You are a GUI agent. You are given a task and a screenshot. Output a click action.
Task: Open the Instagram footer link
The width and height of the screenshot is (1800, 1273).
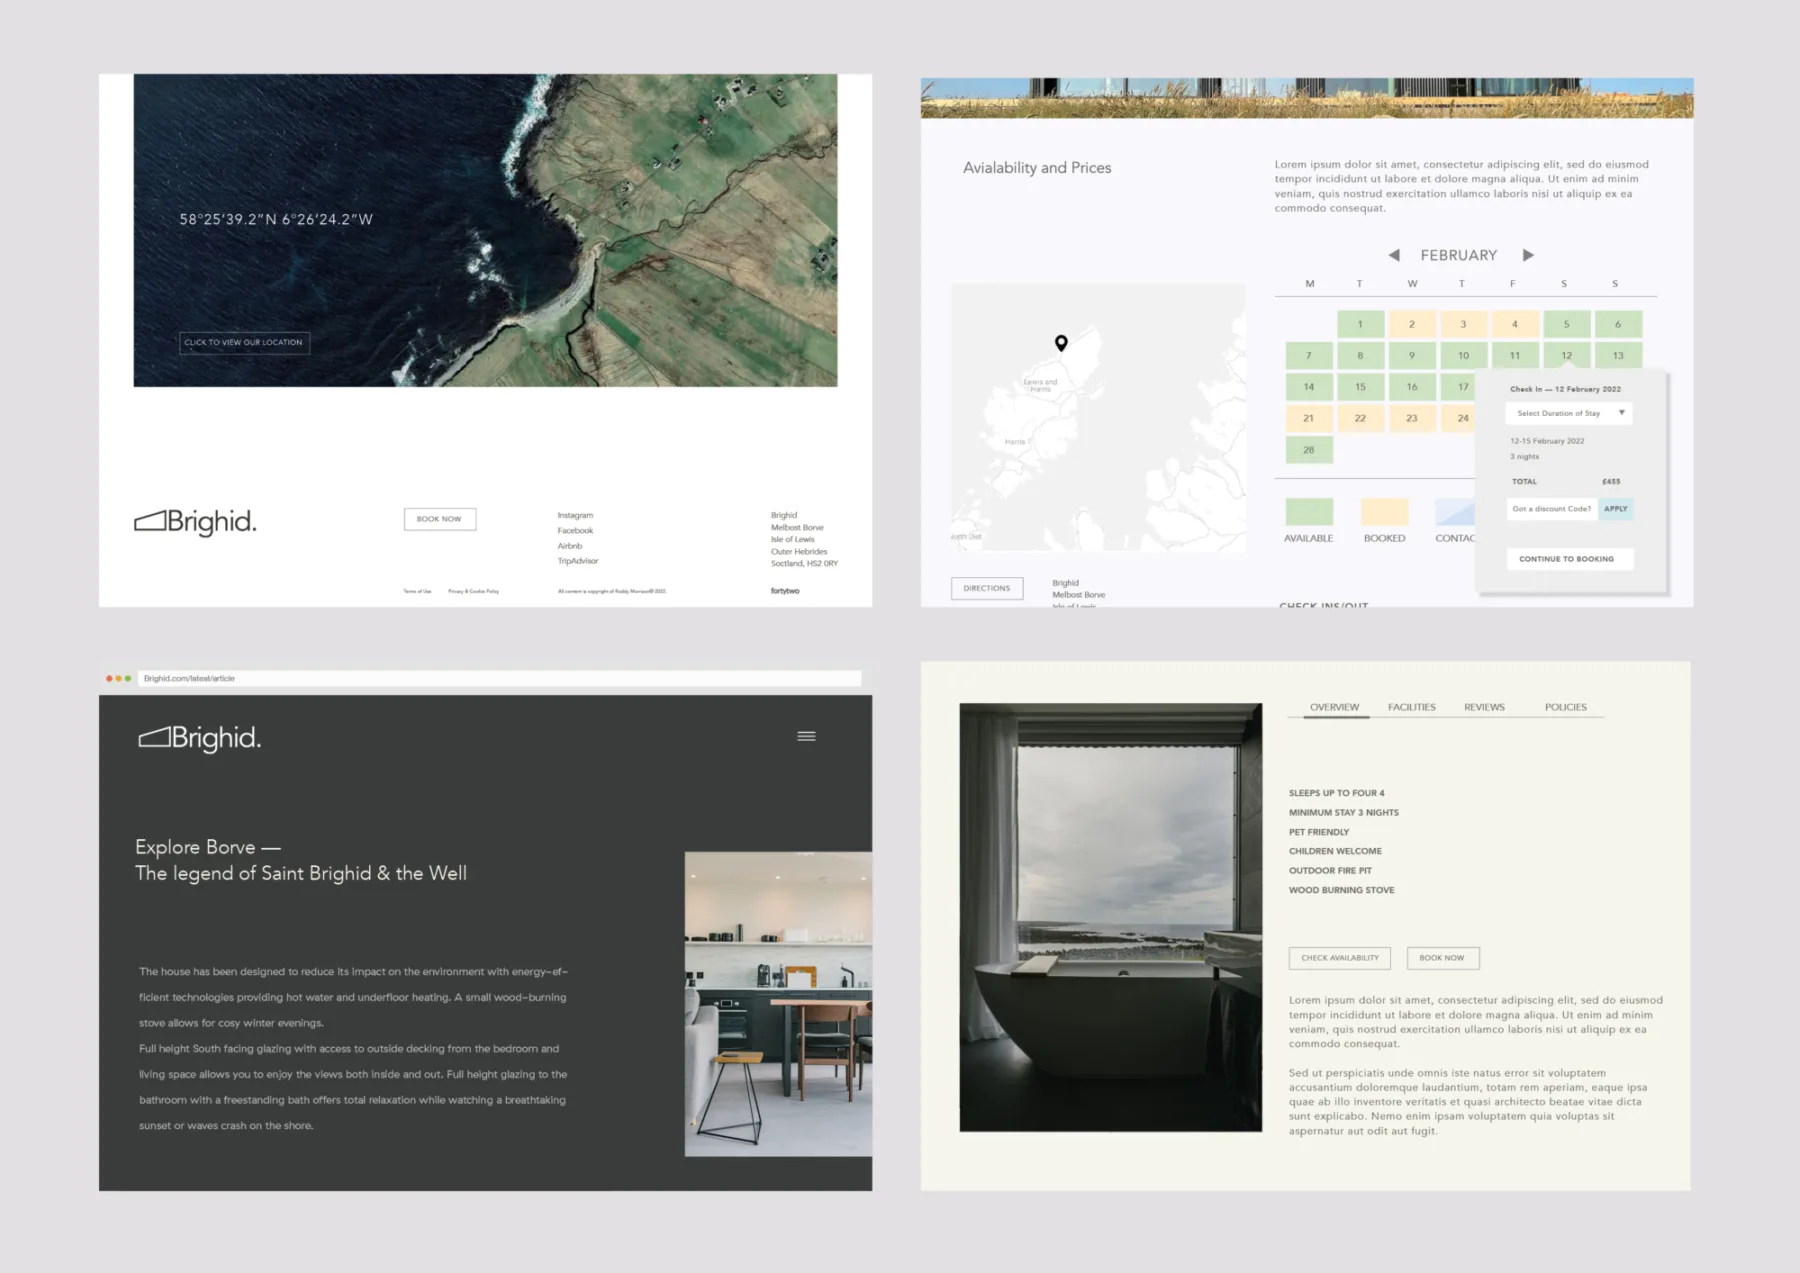[x=575, y=516]
